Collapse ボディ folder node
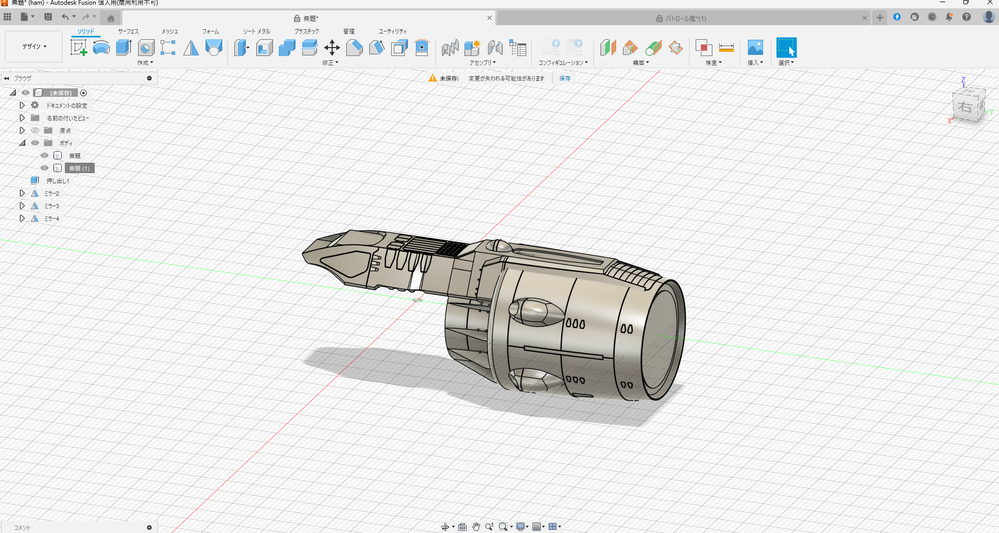Screen dimensions: 999x533 coord(22,143)
